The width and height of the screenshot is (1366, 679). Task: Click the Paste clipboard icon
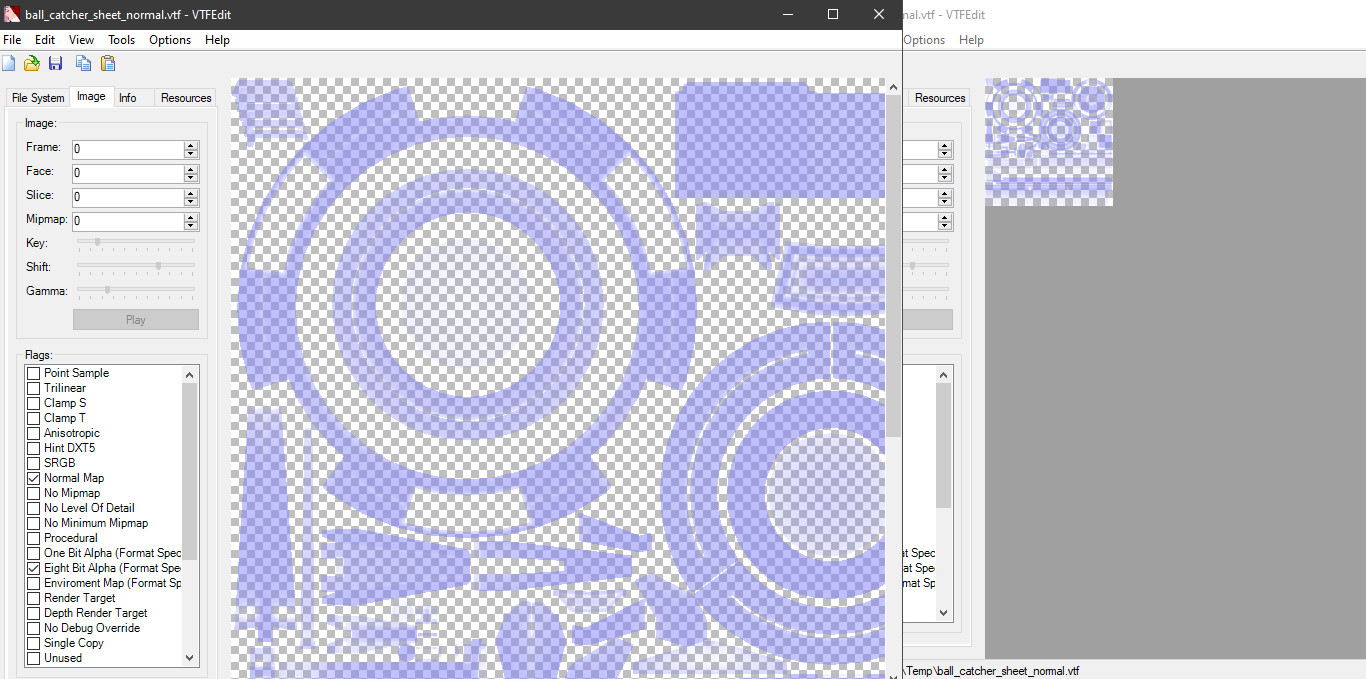(108, 64)
